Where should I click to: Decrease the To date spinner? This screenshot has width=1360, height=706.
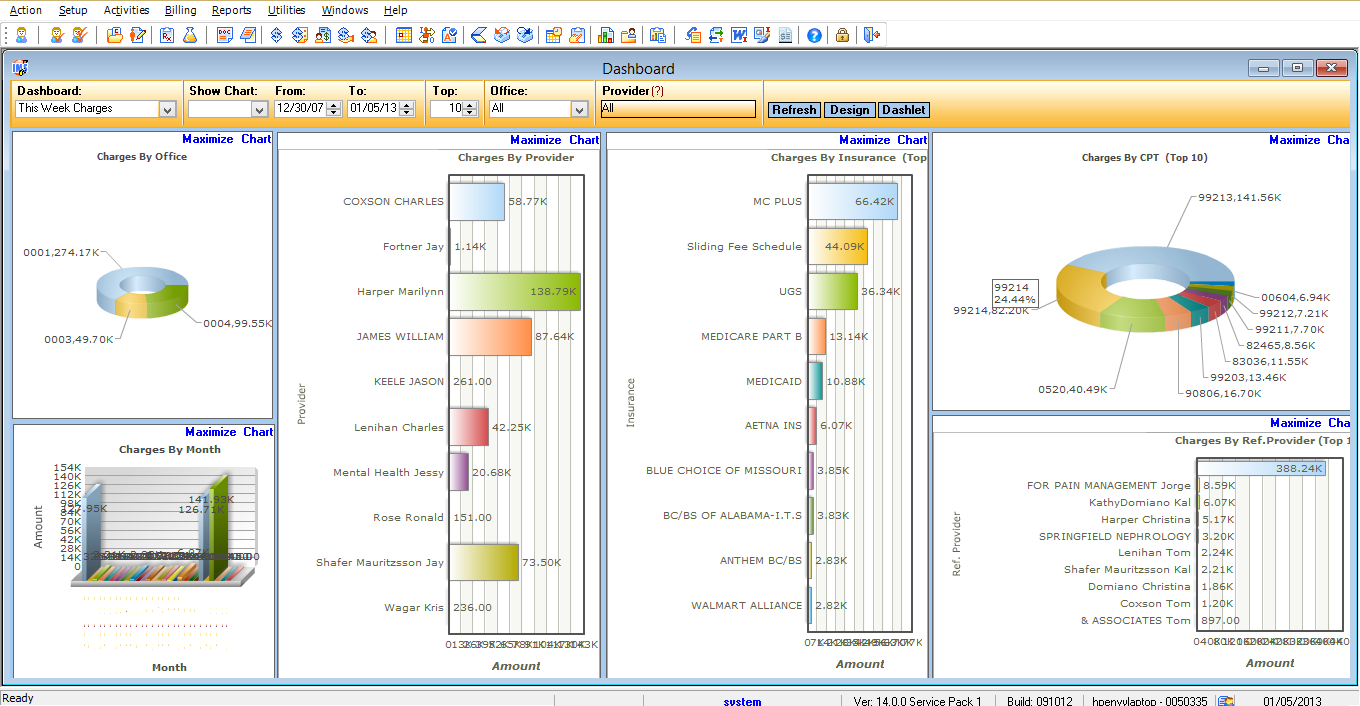click(x=407, y=113)
